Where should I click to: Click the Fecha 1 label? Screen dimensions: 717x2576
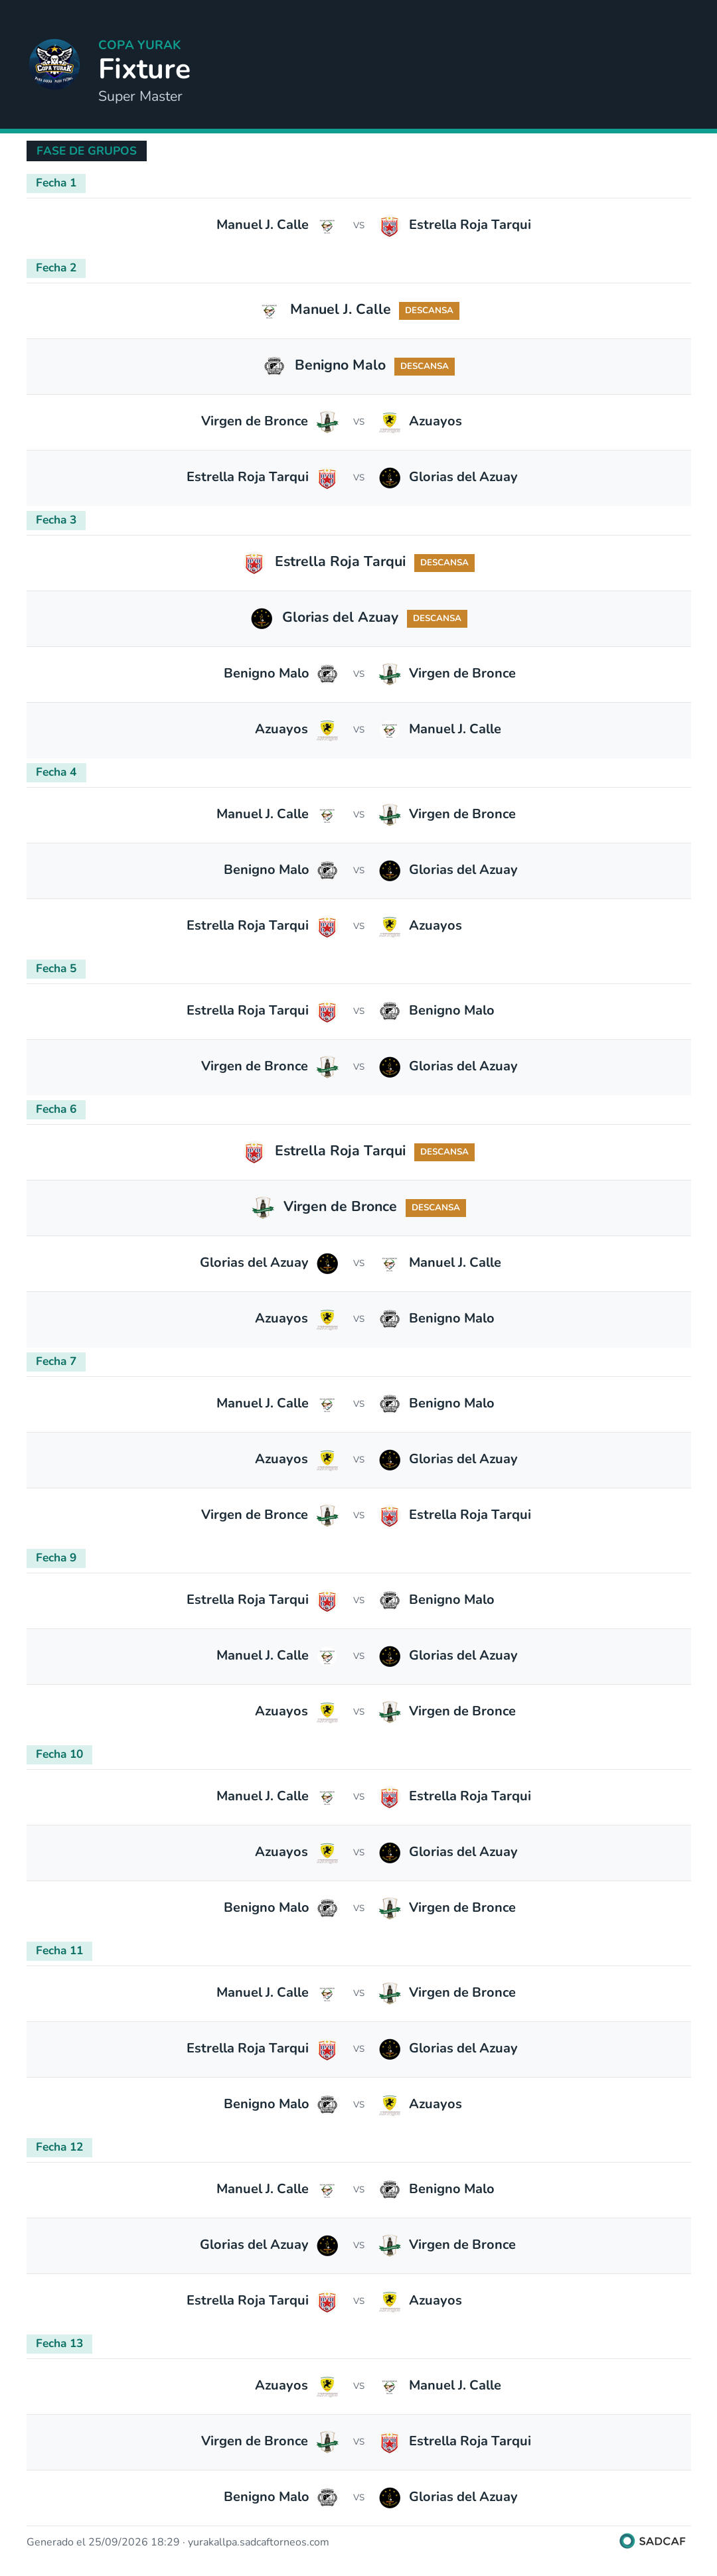(x=56, y=183)
